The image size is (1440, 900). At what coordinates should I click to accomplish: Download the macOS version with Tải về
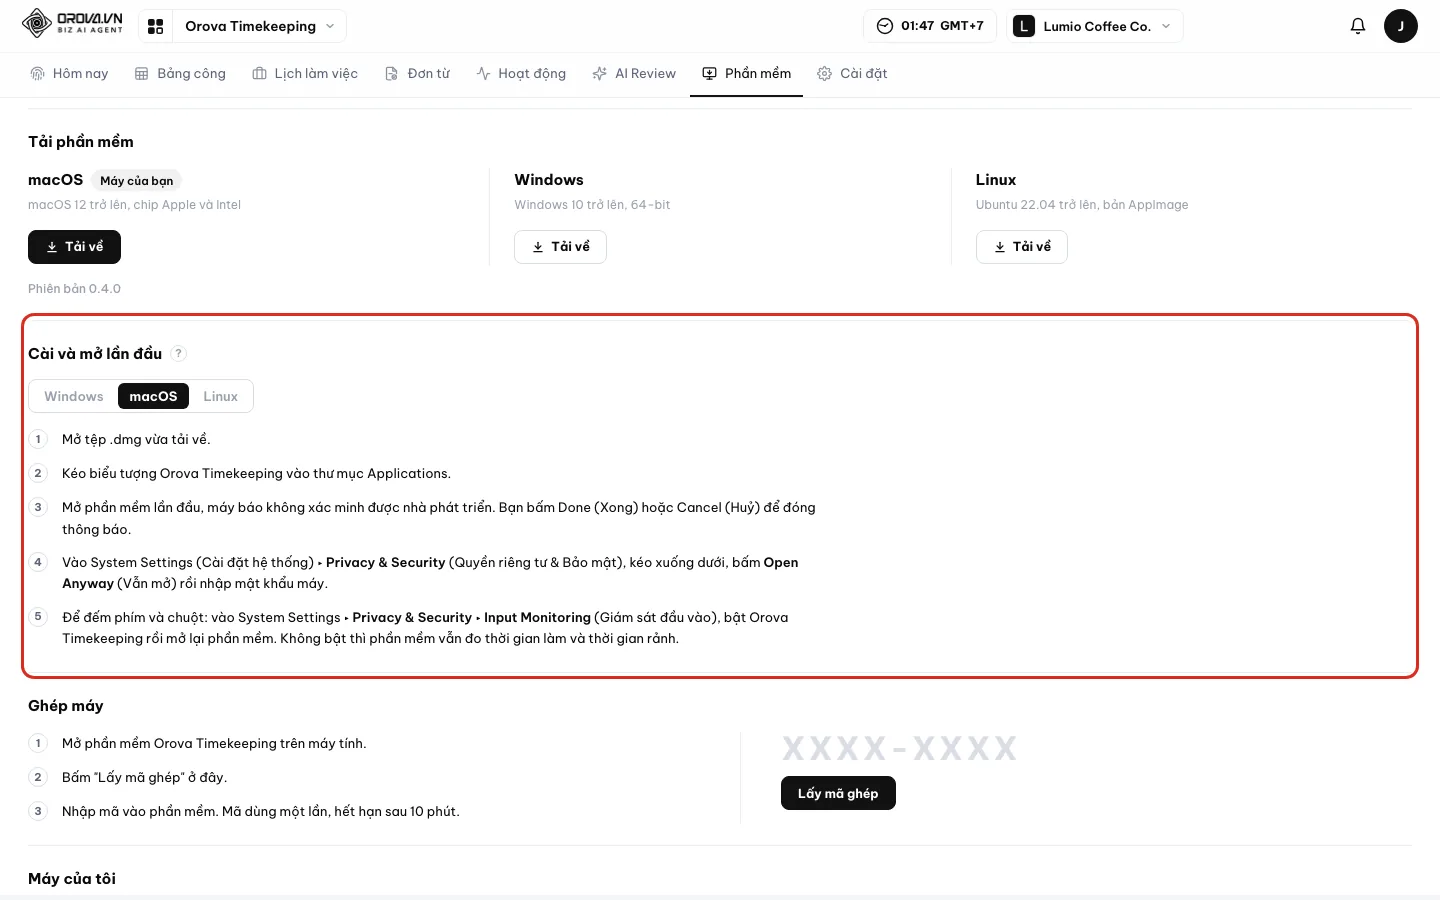[74, 247]
